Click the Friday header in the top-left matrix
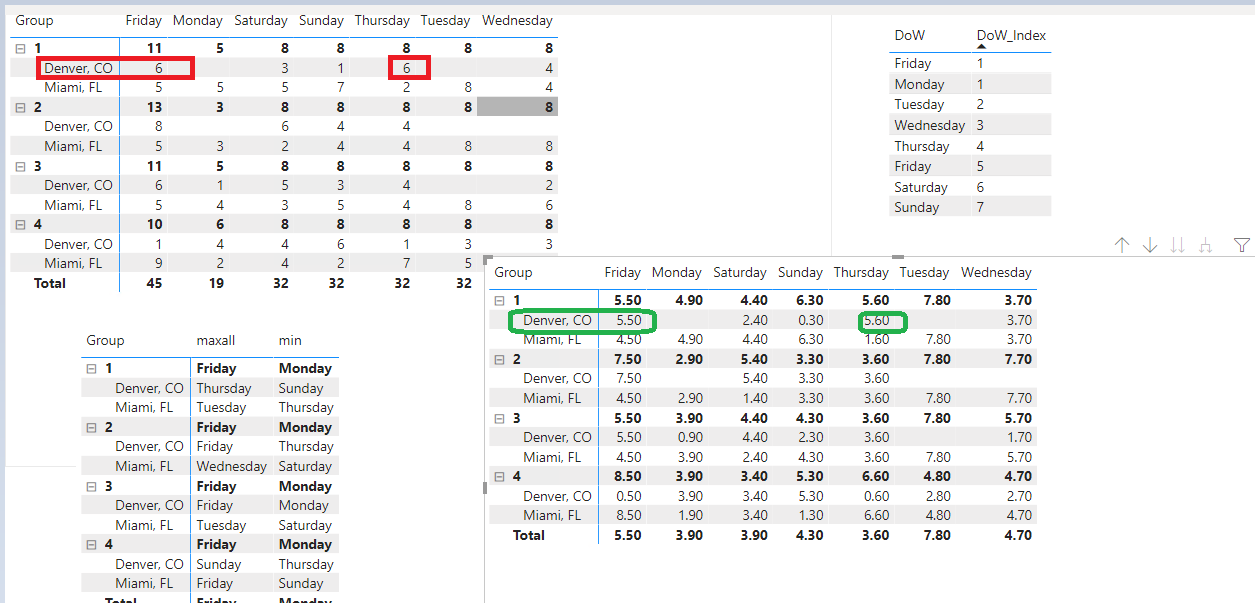 143,20
